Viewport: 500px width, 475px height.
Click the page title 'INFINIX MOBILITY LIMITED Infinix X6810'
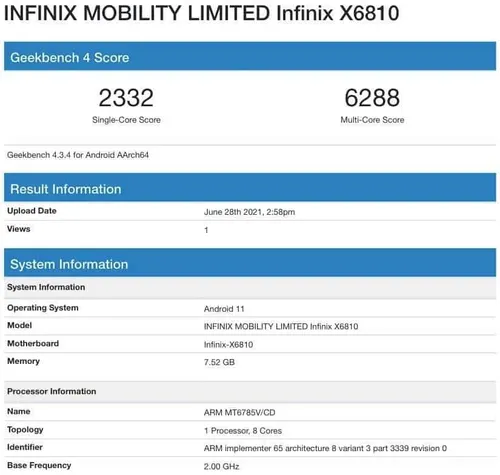[201, 13]
